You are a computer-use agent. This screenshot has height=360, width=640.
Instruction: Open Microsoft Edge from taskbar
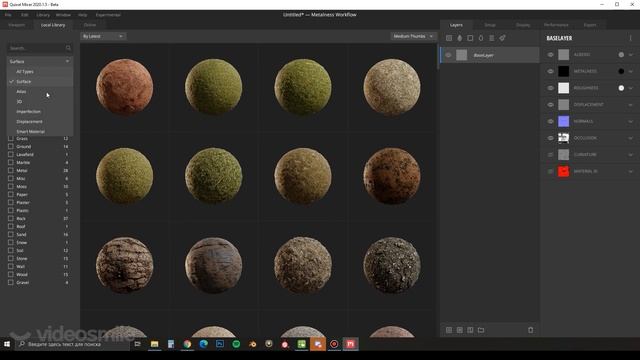tap(203, 344)
